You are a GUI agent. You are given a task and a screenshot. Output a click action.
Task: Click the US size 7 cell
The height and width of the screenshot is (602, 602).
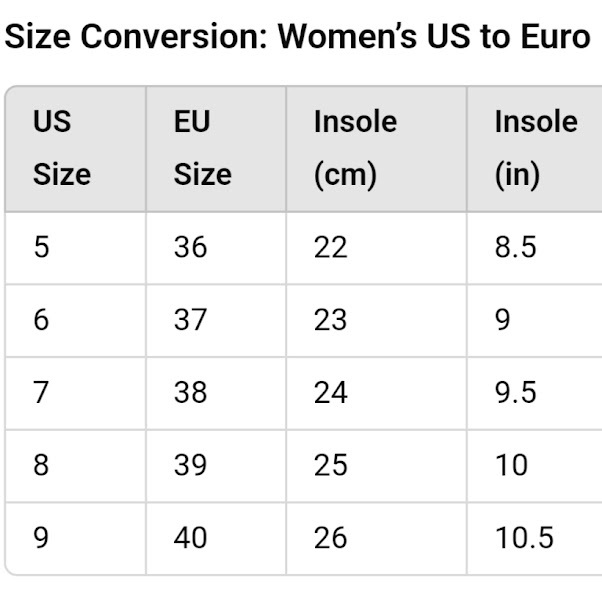[41, 393]
